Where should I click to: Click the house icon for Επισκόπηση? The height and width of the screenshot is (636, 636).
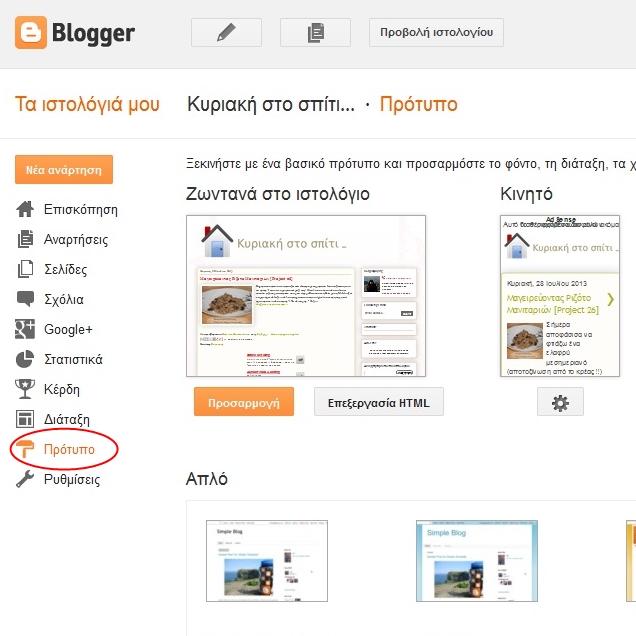pyautogui.click(x=25, y=209)
